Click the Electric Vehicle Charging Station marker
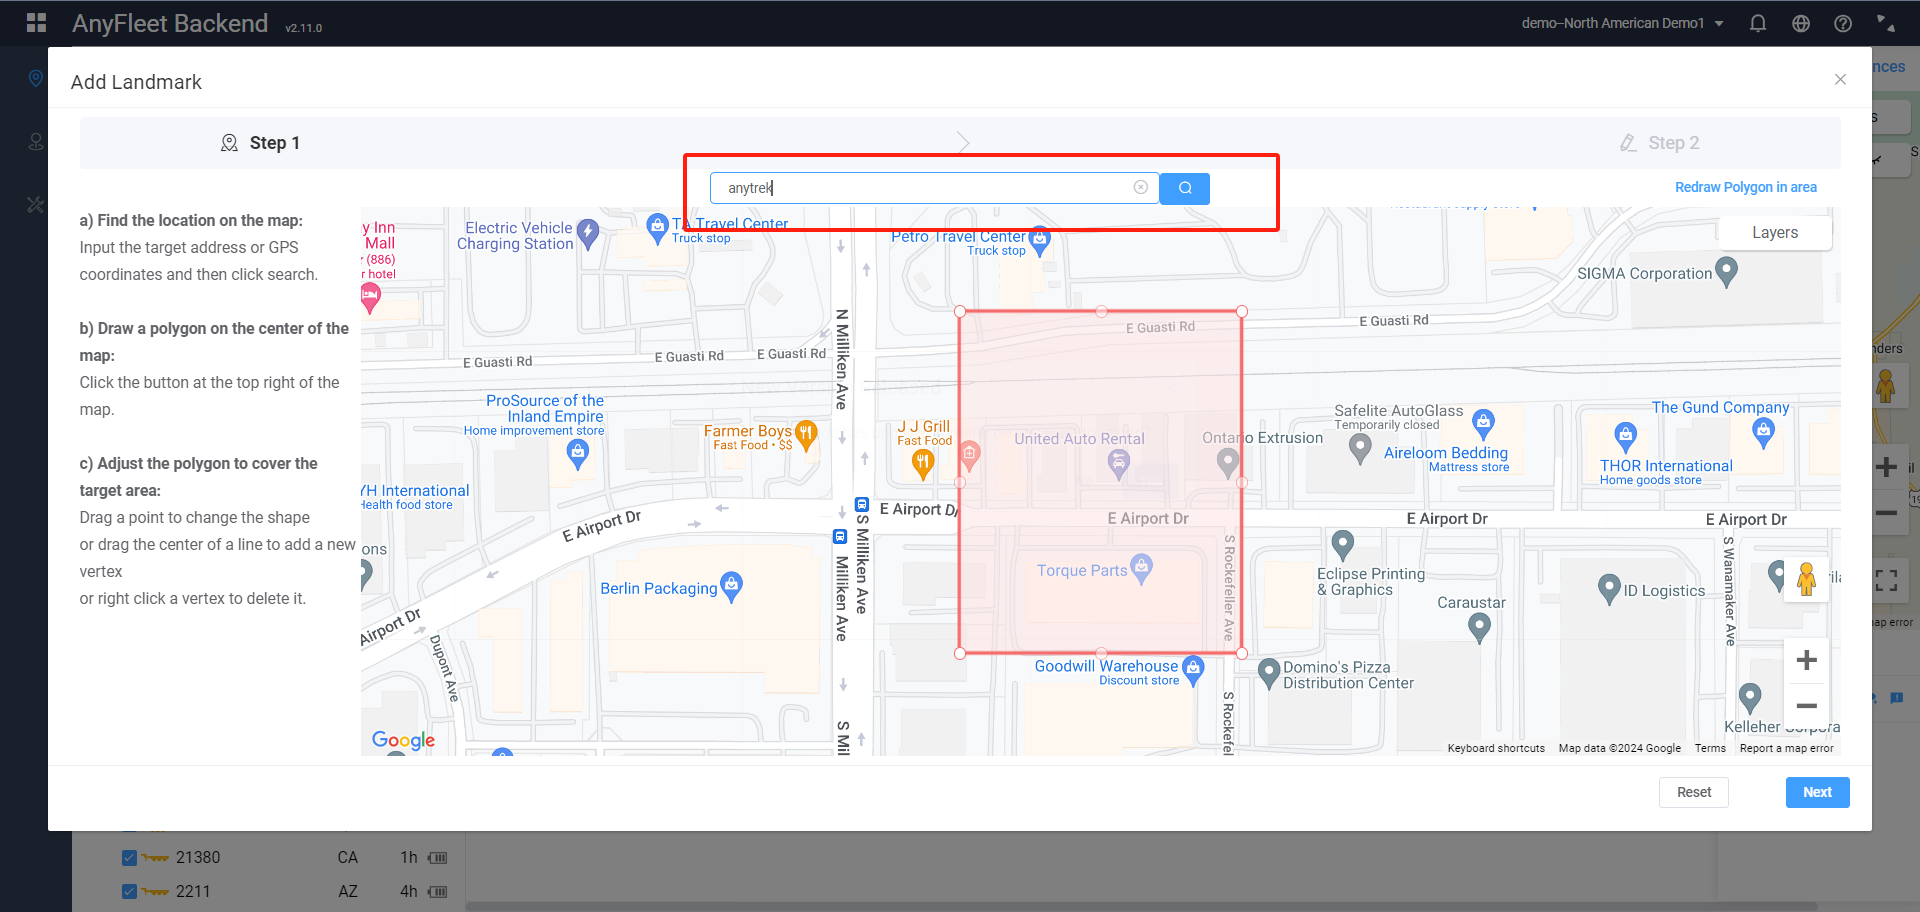Screen dimensions: 1920x912 pos(588,233)
